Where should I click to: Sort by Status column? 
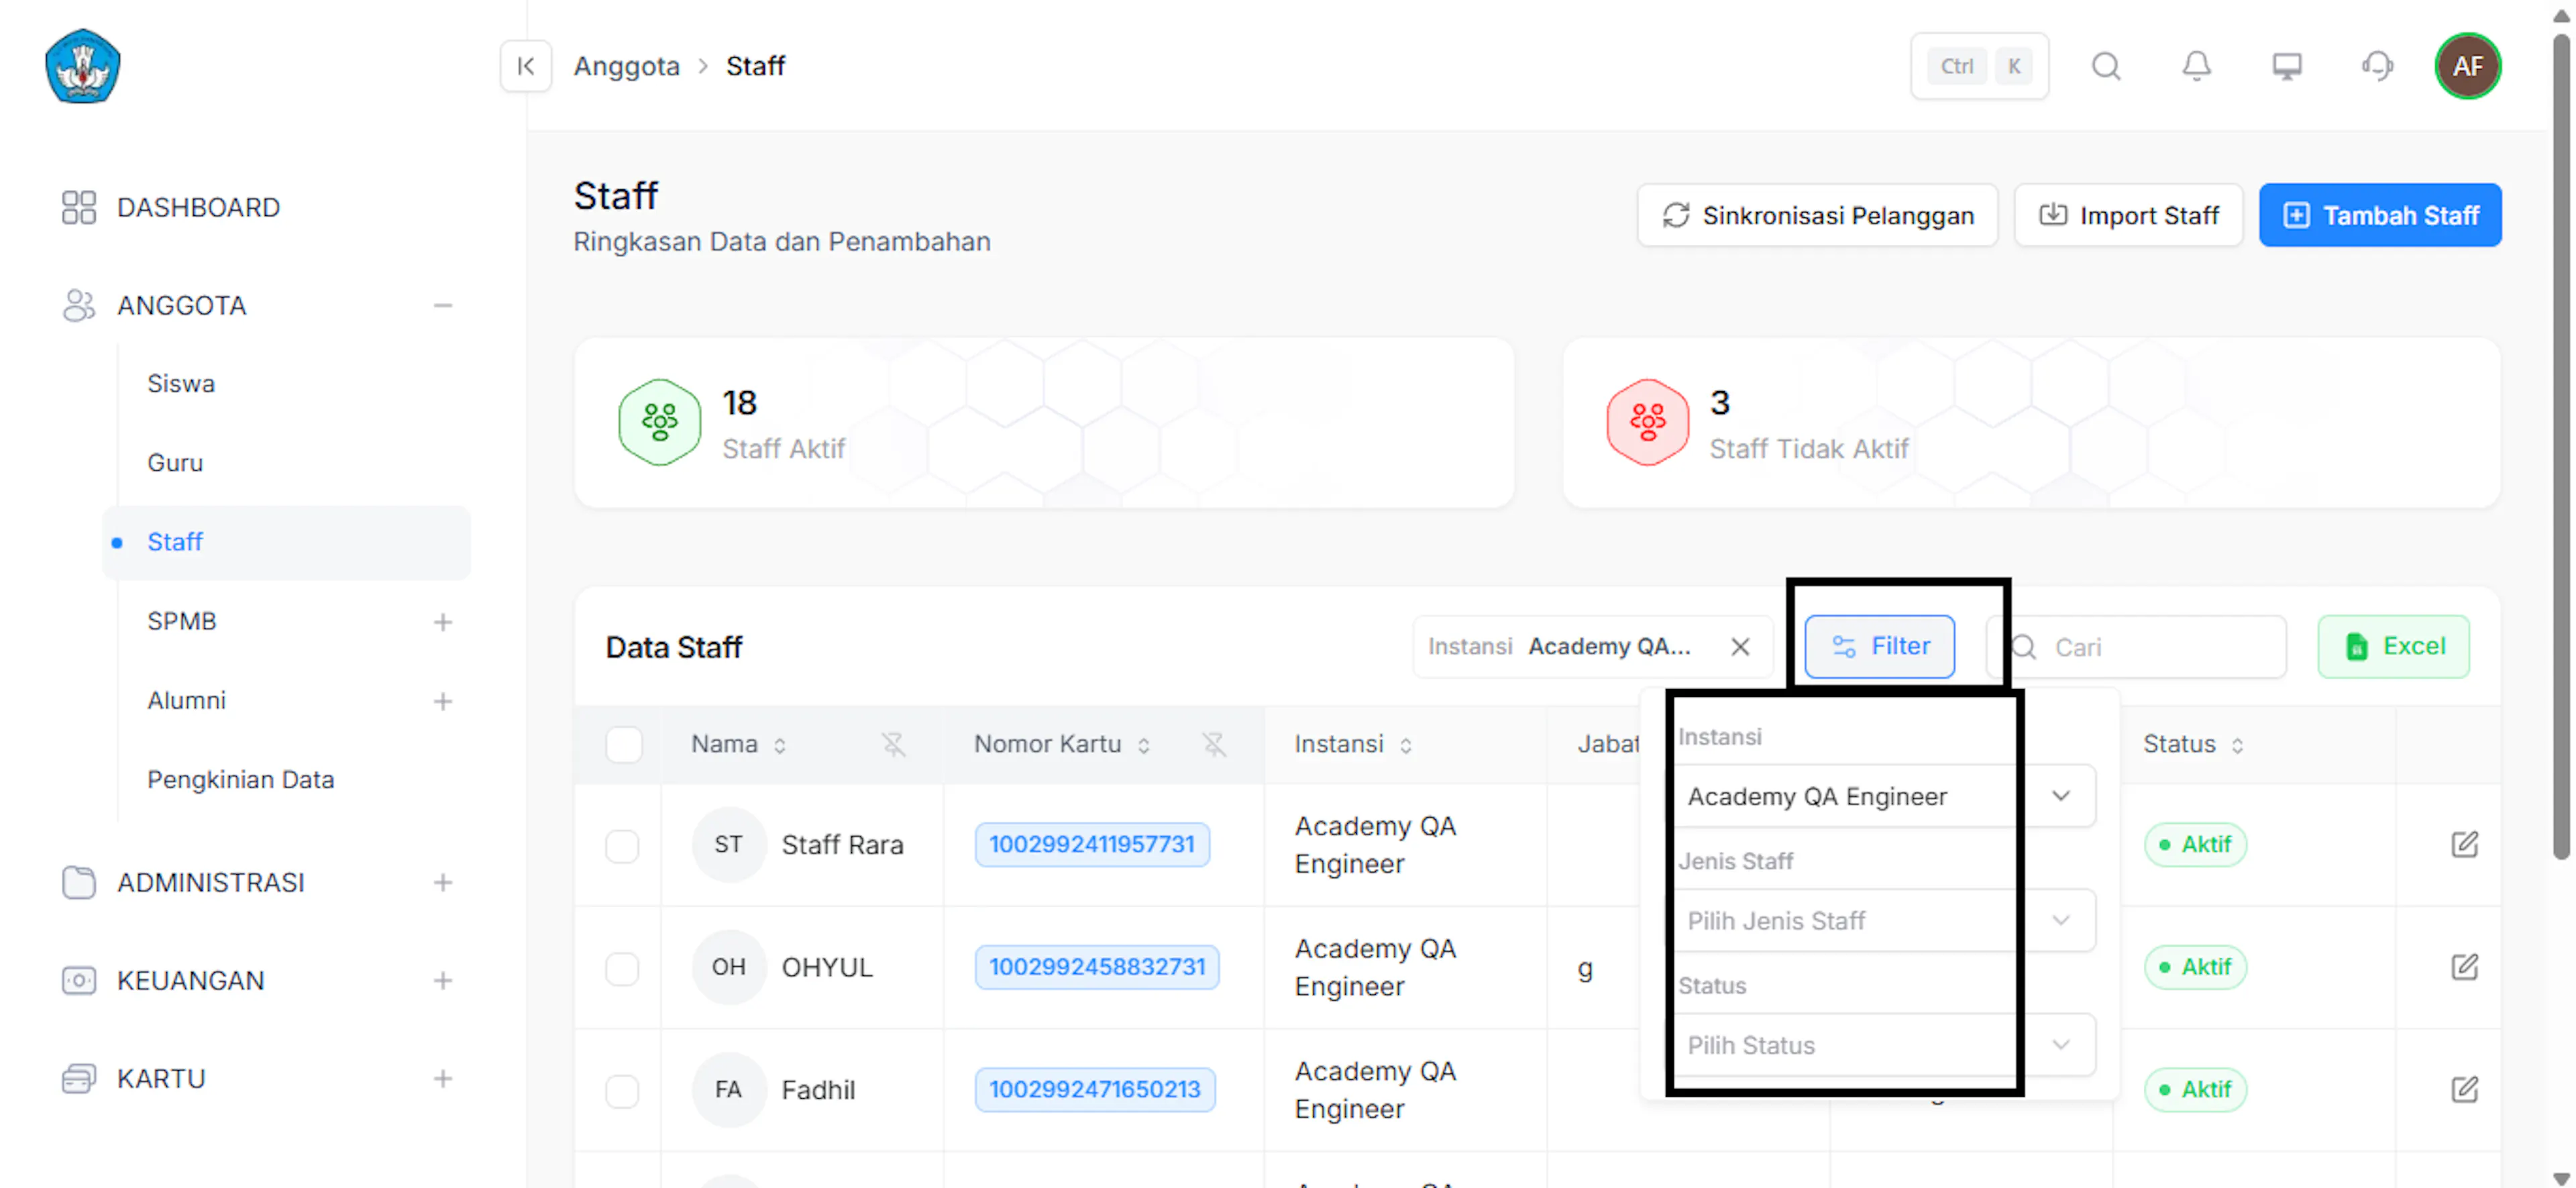click(x=2237, y=745)
